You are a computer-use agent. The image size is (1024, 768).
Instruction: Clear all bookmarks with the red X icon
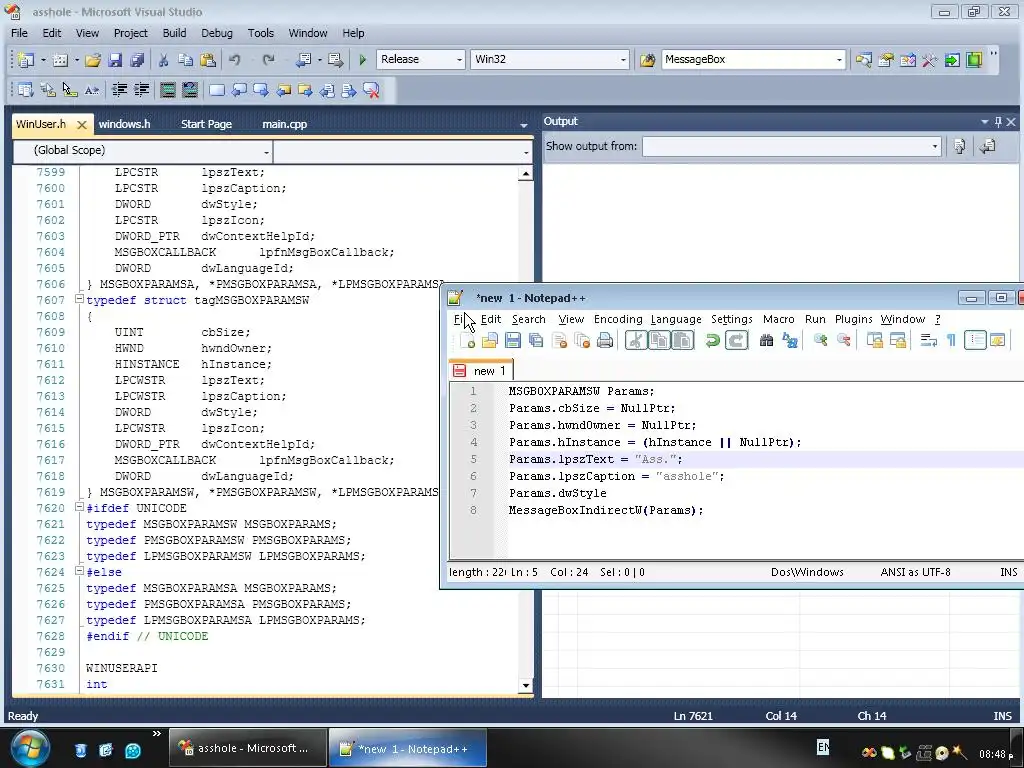point(371,90)
